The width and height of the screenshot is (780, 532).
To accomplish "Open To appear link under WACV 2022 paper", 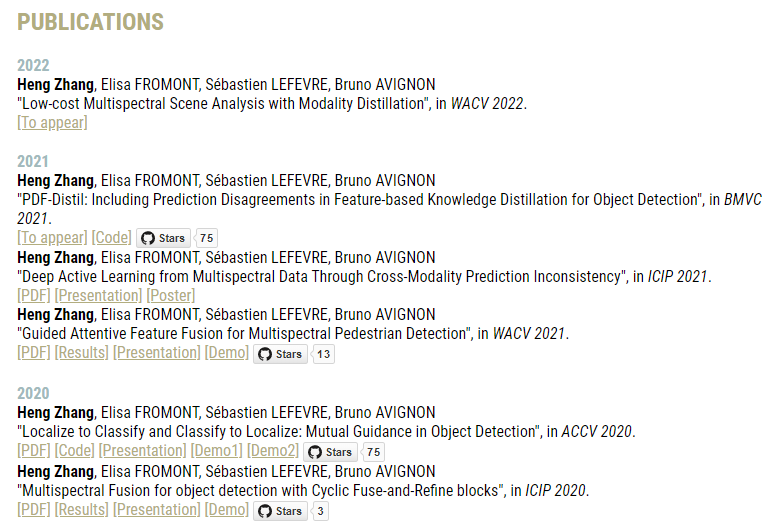I will point(52,122).
